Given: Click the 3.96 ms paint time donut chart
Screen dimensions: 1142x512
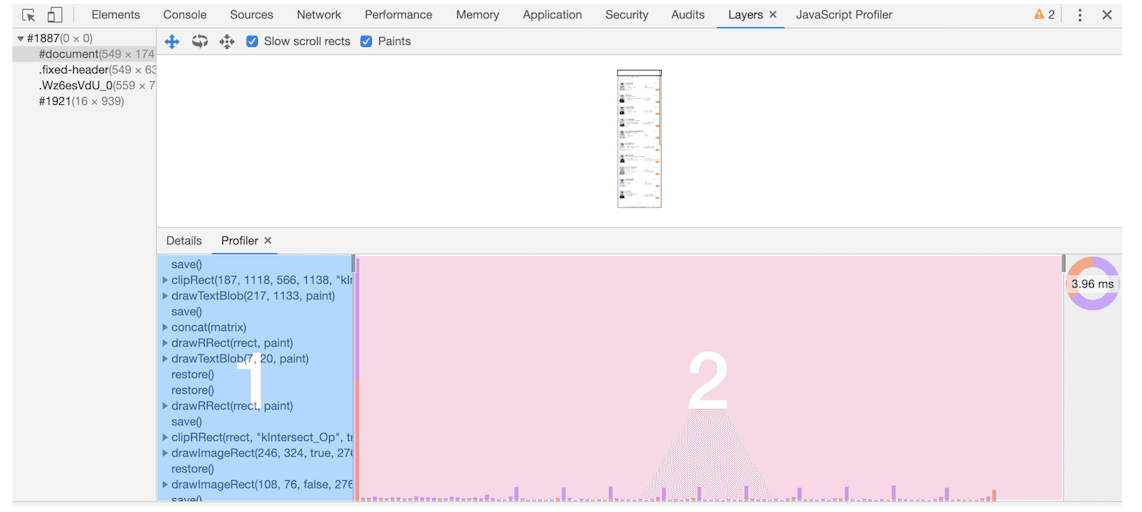Looking at the screenshot, I should 1092,284.
